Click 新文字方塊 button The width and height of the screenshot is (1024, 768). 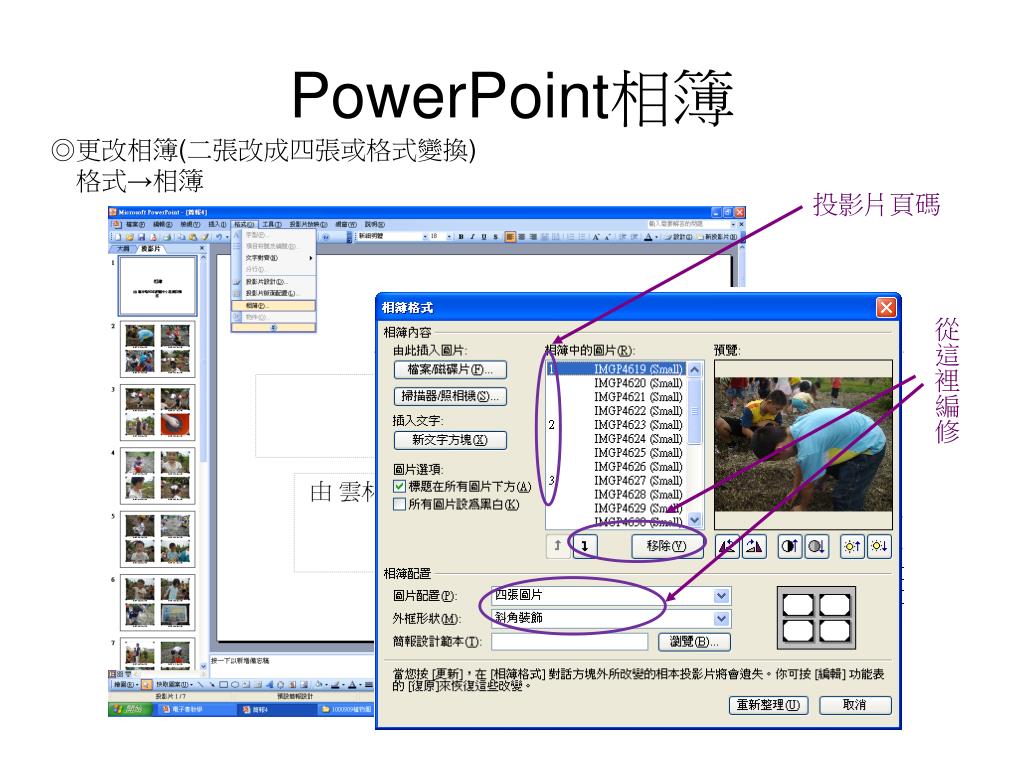point(450,440)
